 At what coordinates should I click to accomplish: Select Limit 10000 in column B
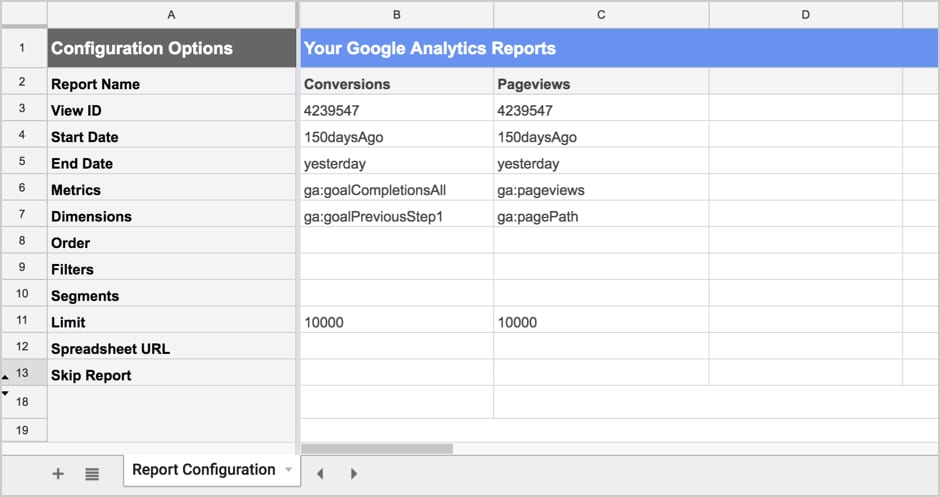click(396, 320)
